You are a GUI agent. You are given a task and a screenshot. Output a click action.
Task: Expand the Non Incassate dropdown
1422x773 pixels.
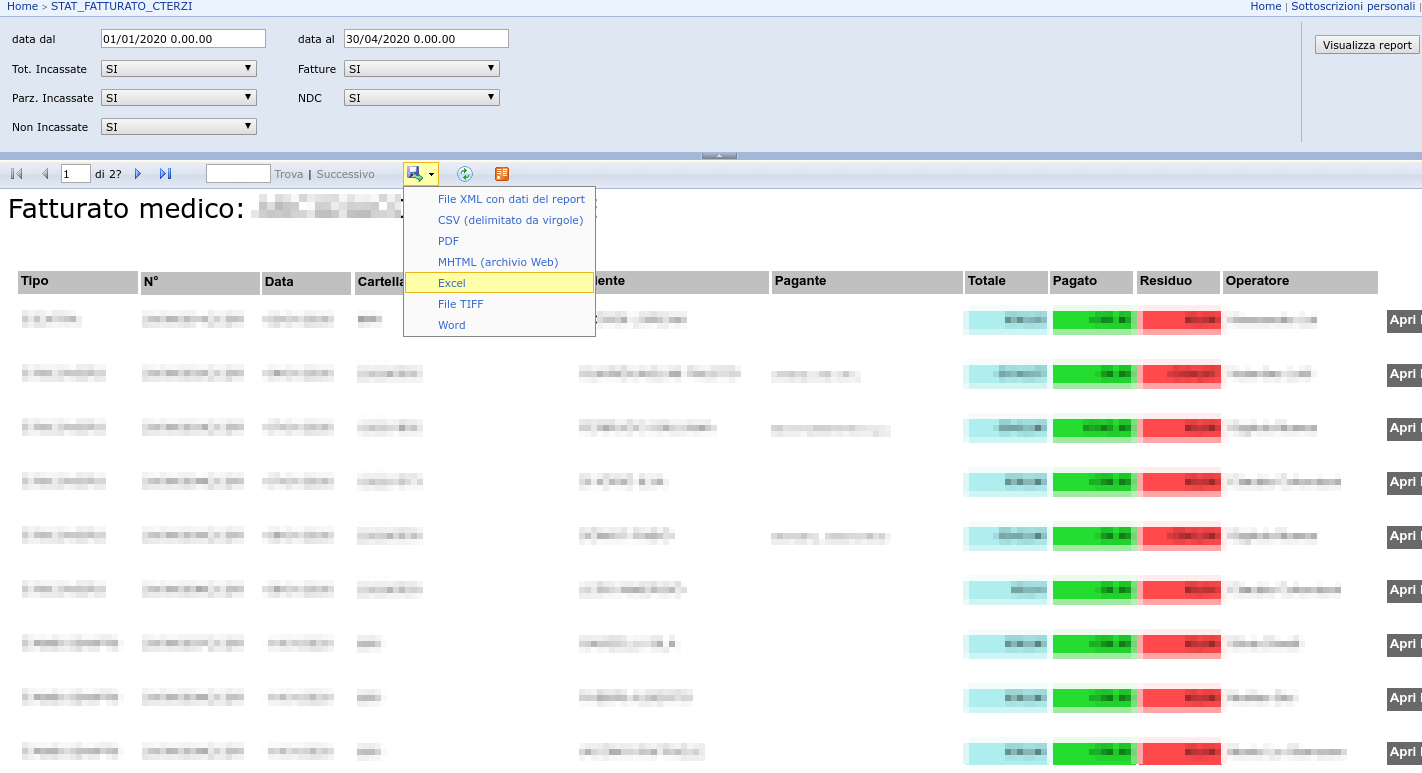click(x=179, y=127)
